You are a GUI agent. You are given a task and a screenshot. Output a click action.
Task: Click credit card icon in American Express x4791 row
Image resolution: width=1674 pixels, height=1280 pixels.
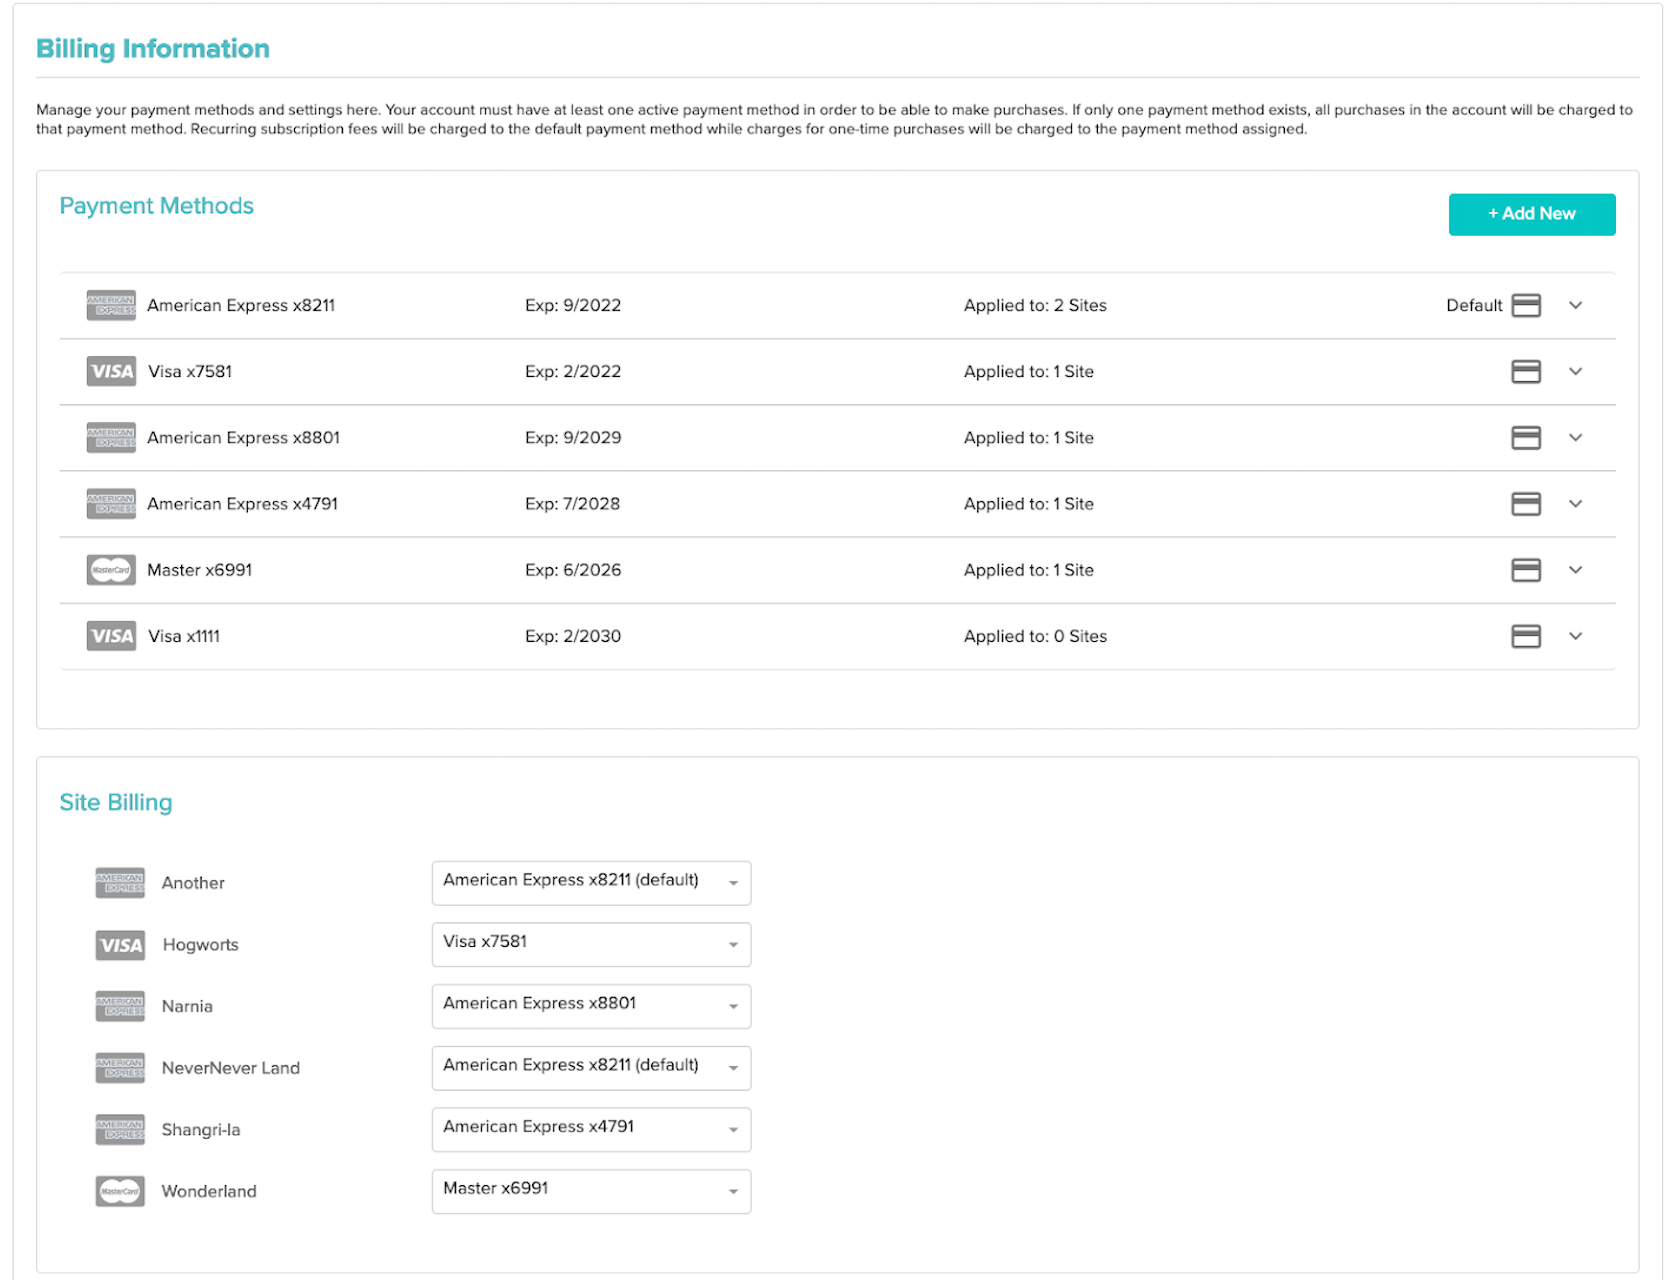1526,503
